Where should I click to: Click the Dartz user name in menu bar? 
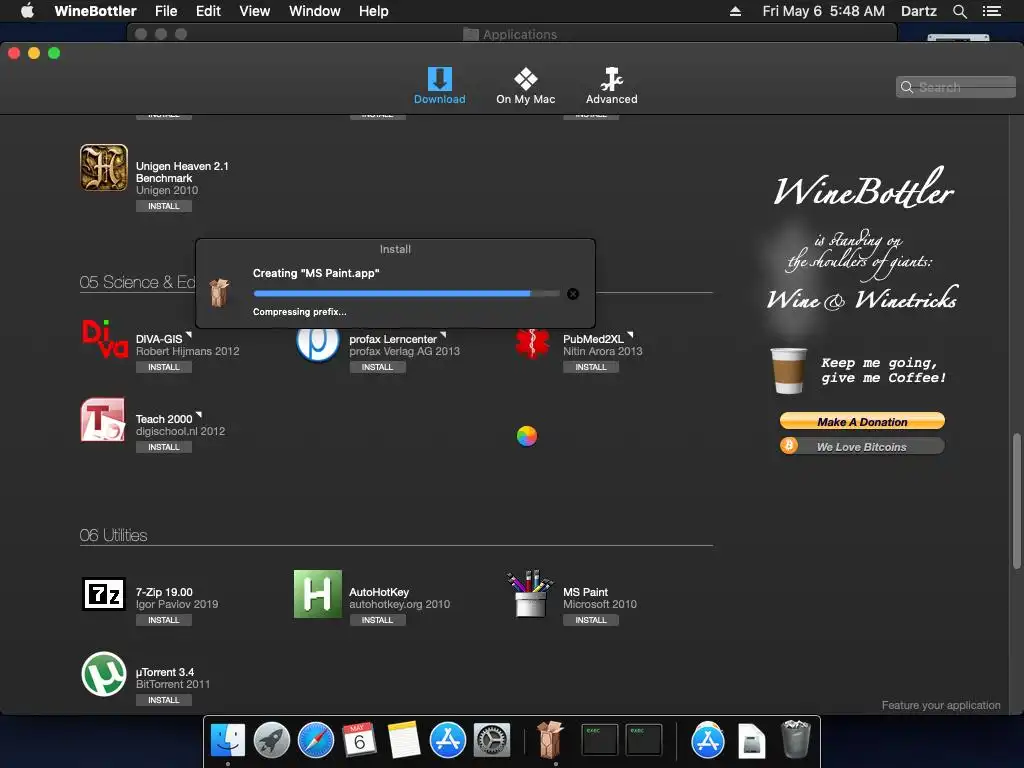tap(918, 11)
